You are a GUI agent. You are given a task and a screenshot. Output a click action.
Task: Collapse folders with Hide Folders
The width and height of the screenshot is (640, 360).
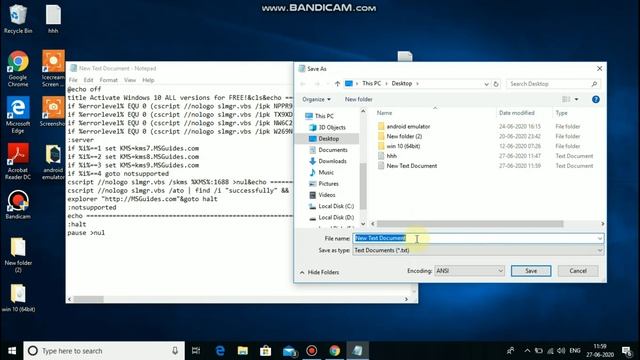tap(320, 272)
